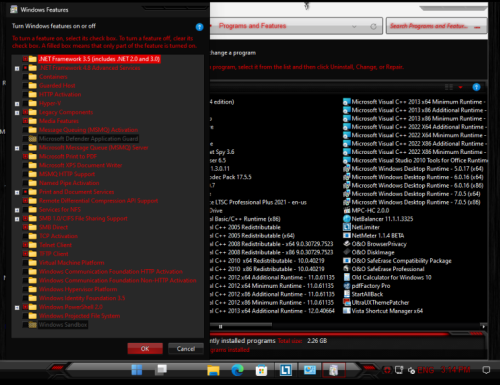Open the address bar history dropdown
This screenshot has height=385, width=500.
pyautogui.click(x=354, y=26)
